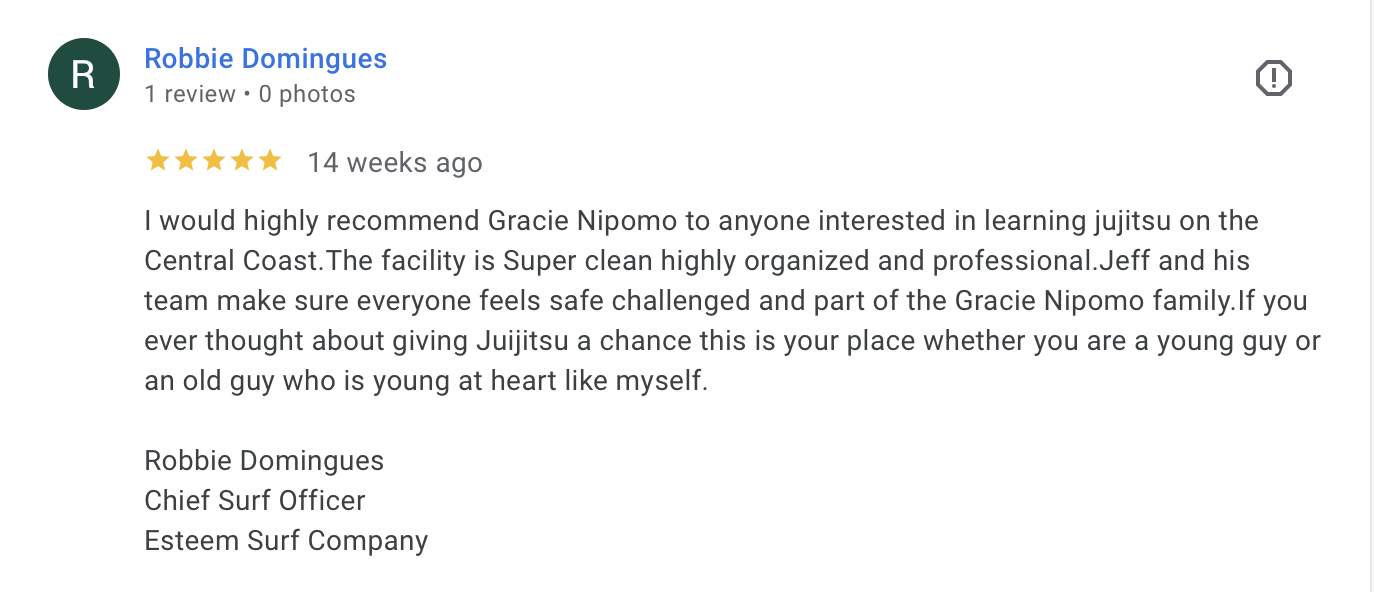The width and height of the screenshot is (1374, 592).
Task: Click the "Robbie Domingues" signature below the review
Action: tap(264, 461)
